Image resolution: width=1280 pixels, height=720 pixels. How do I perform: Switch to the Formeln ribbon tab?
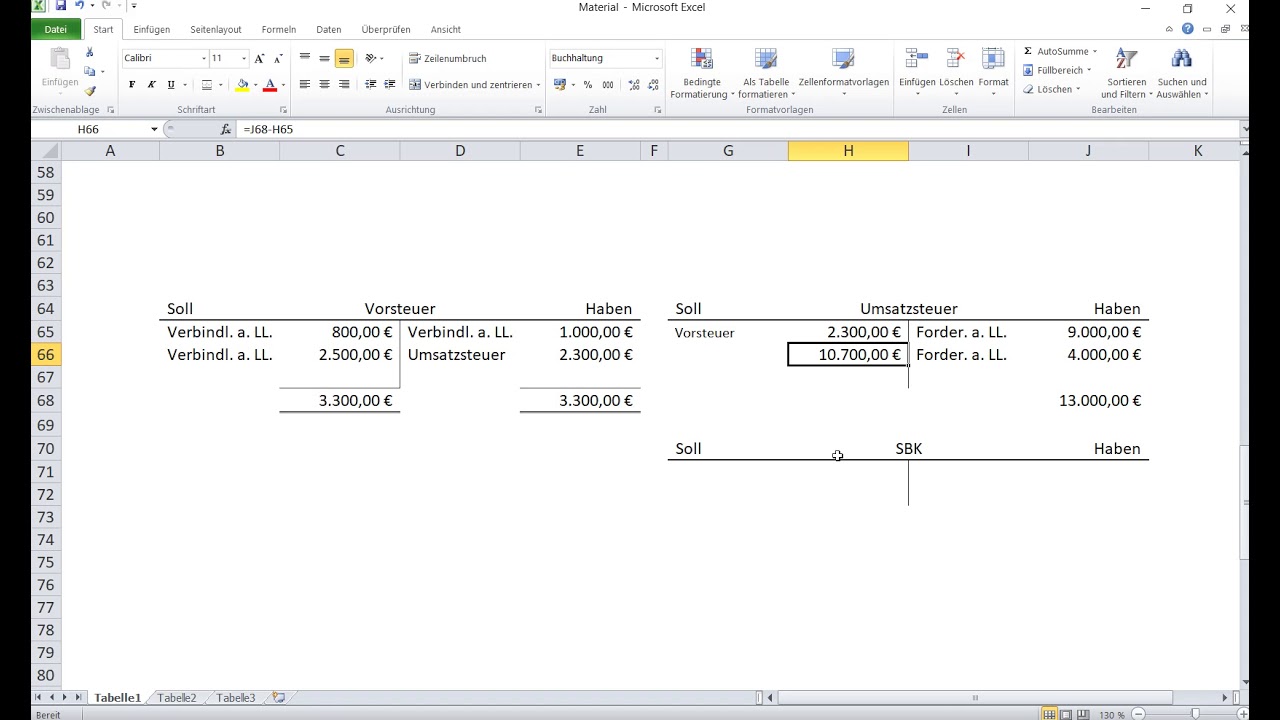tap(279, 30)
